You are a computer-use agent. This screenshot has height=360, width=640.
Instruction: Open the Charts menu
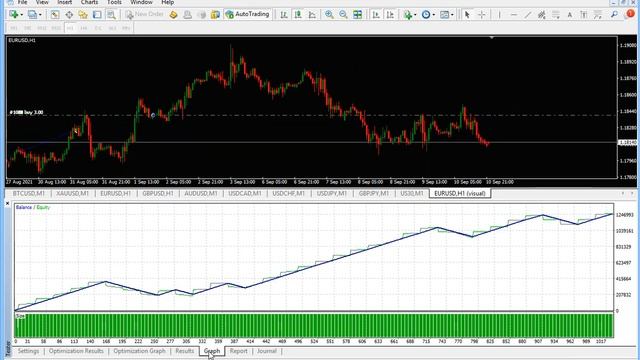[89, 2]
